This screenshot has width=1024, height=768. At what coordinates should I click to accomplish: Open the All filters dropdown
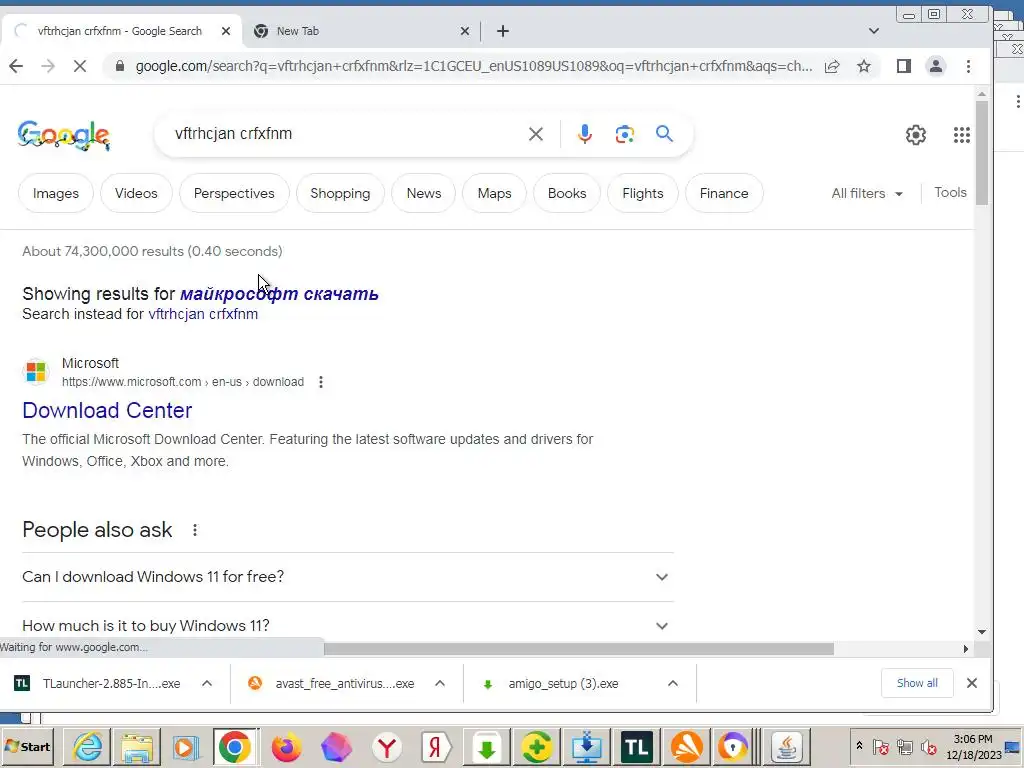867,193
